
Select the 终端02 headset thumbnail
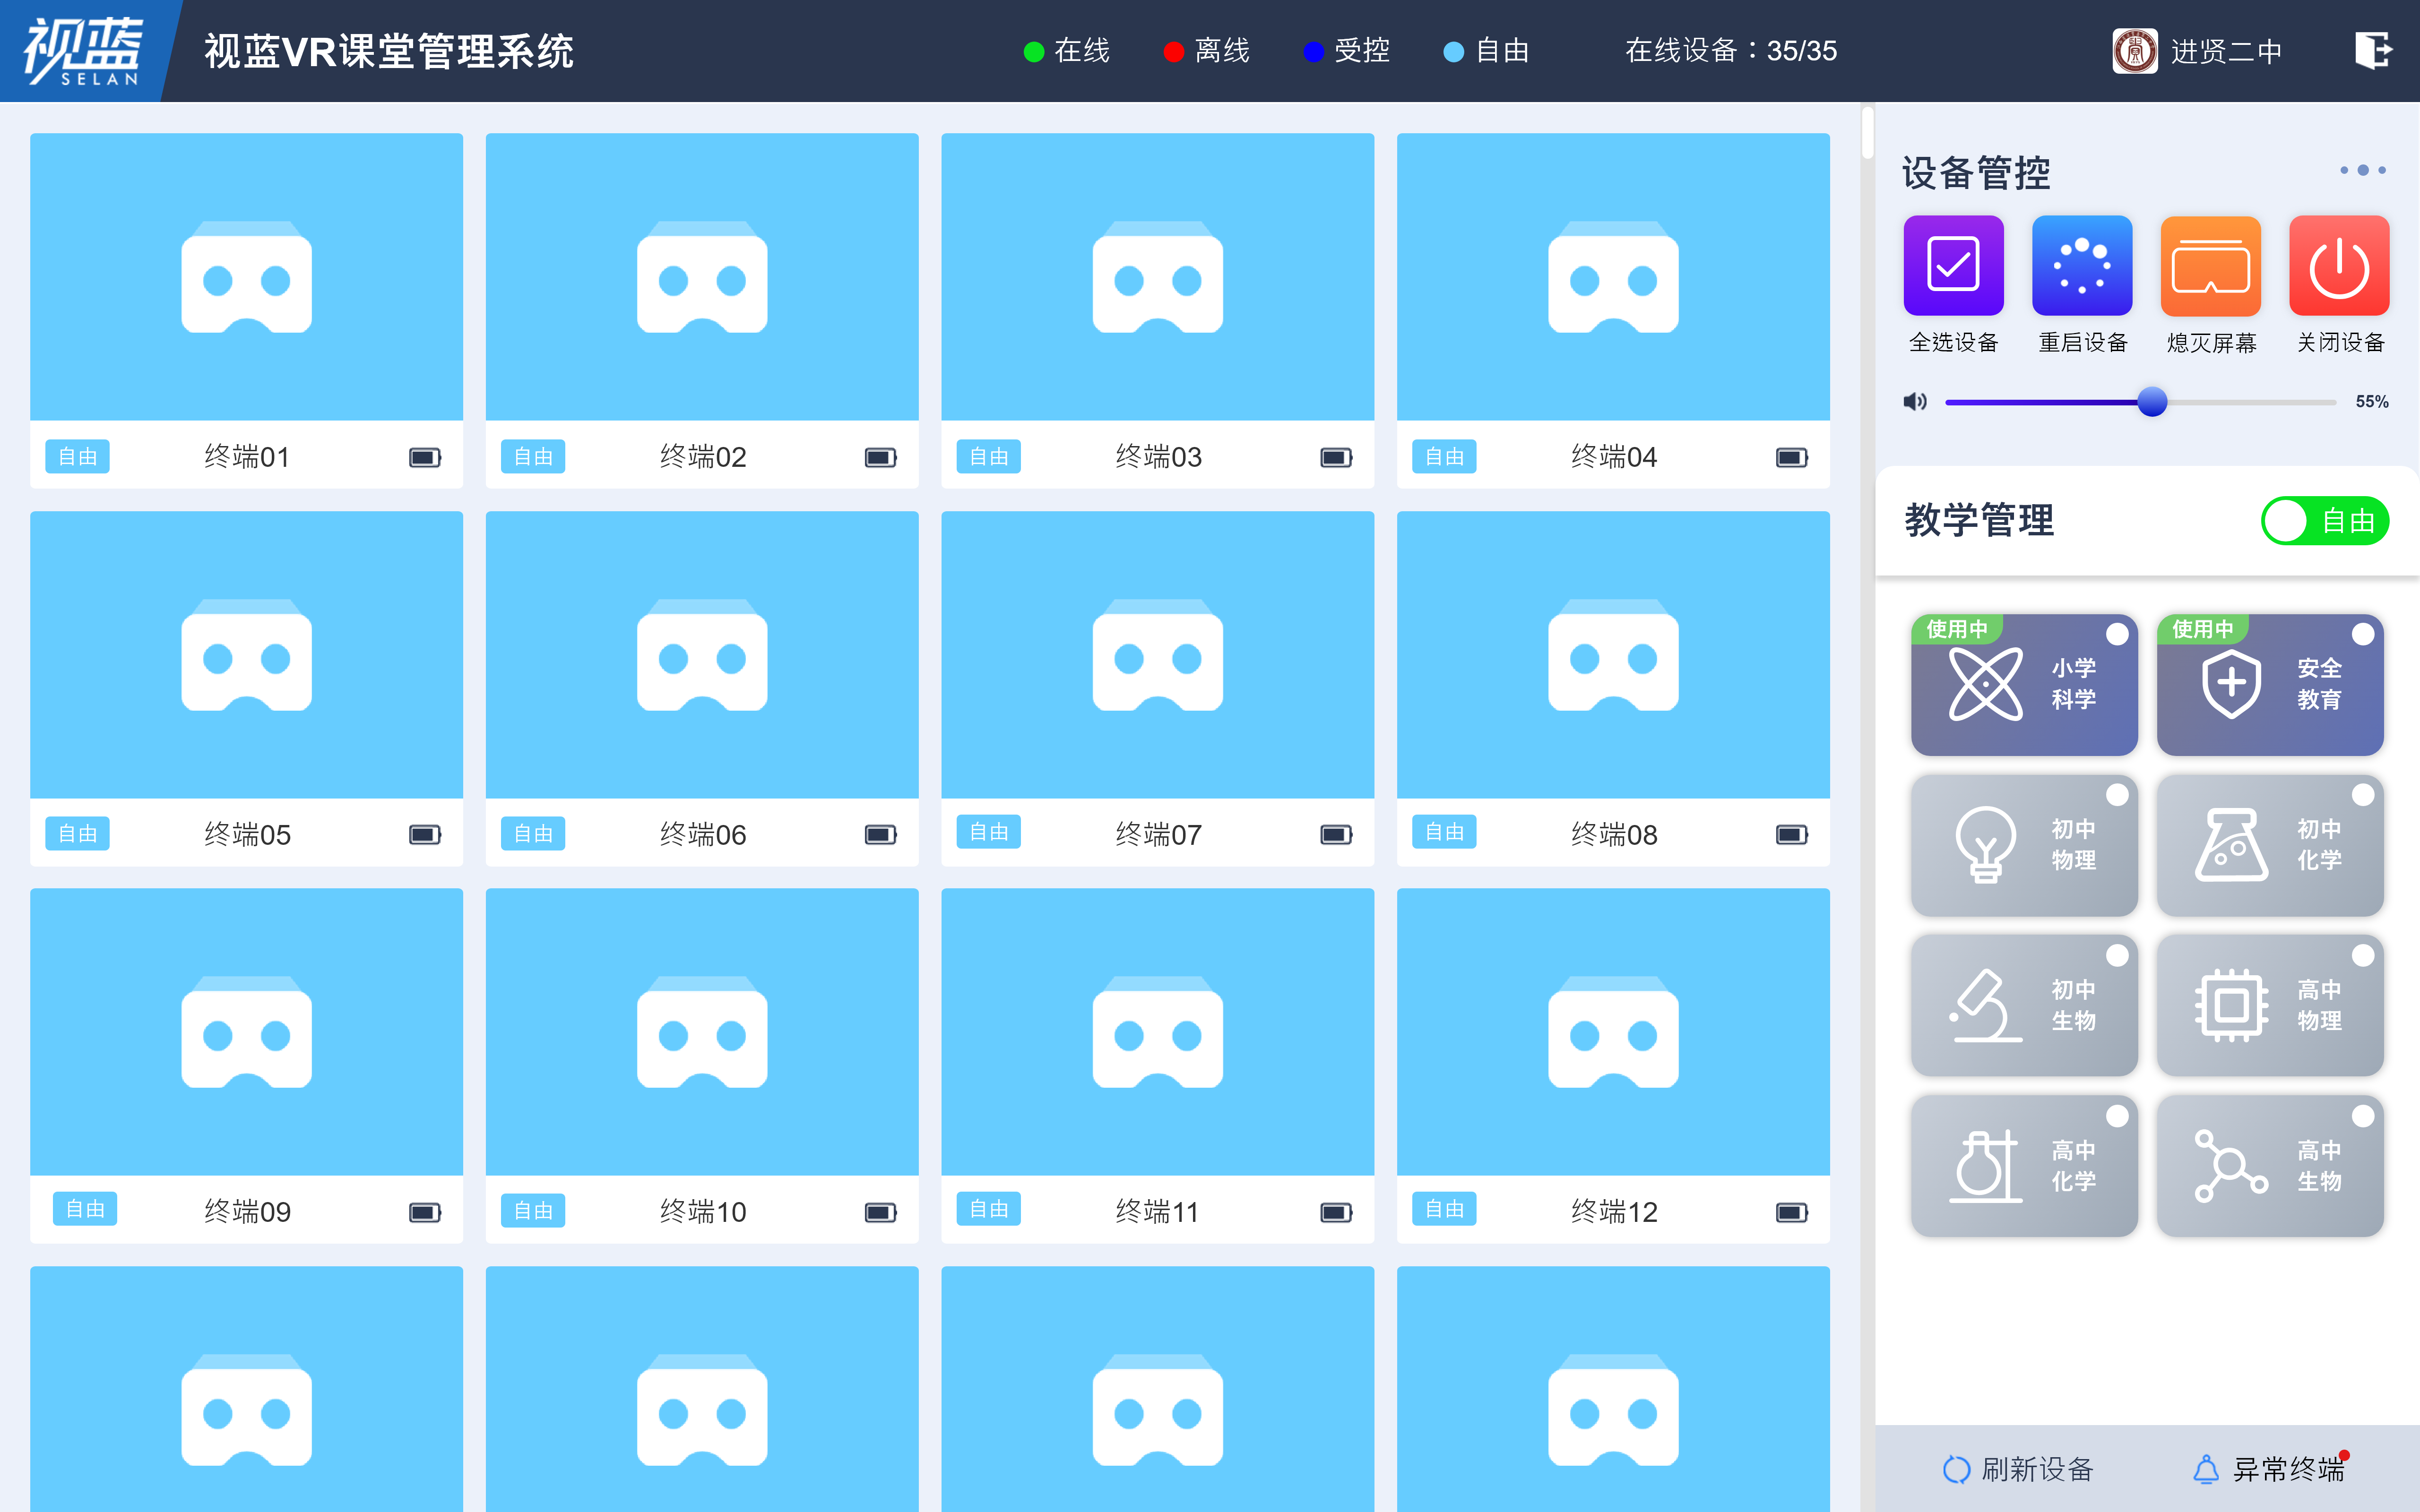point(702,277)
